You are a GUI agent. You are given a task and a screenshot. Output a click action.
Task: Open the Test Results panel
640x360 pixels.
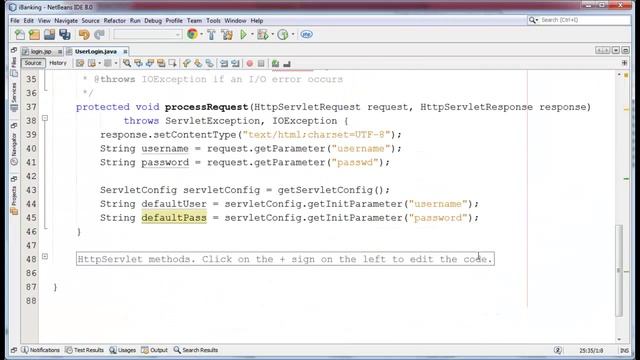click(x=84, y=350)
